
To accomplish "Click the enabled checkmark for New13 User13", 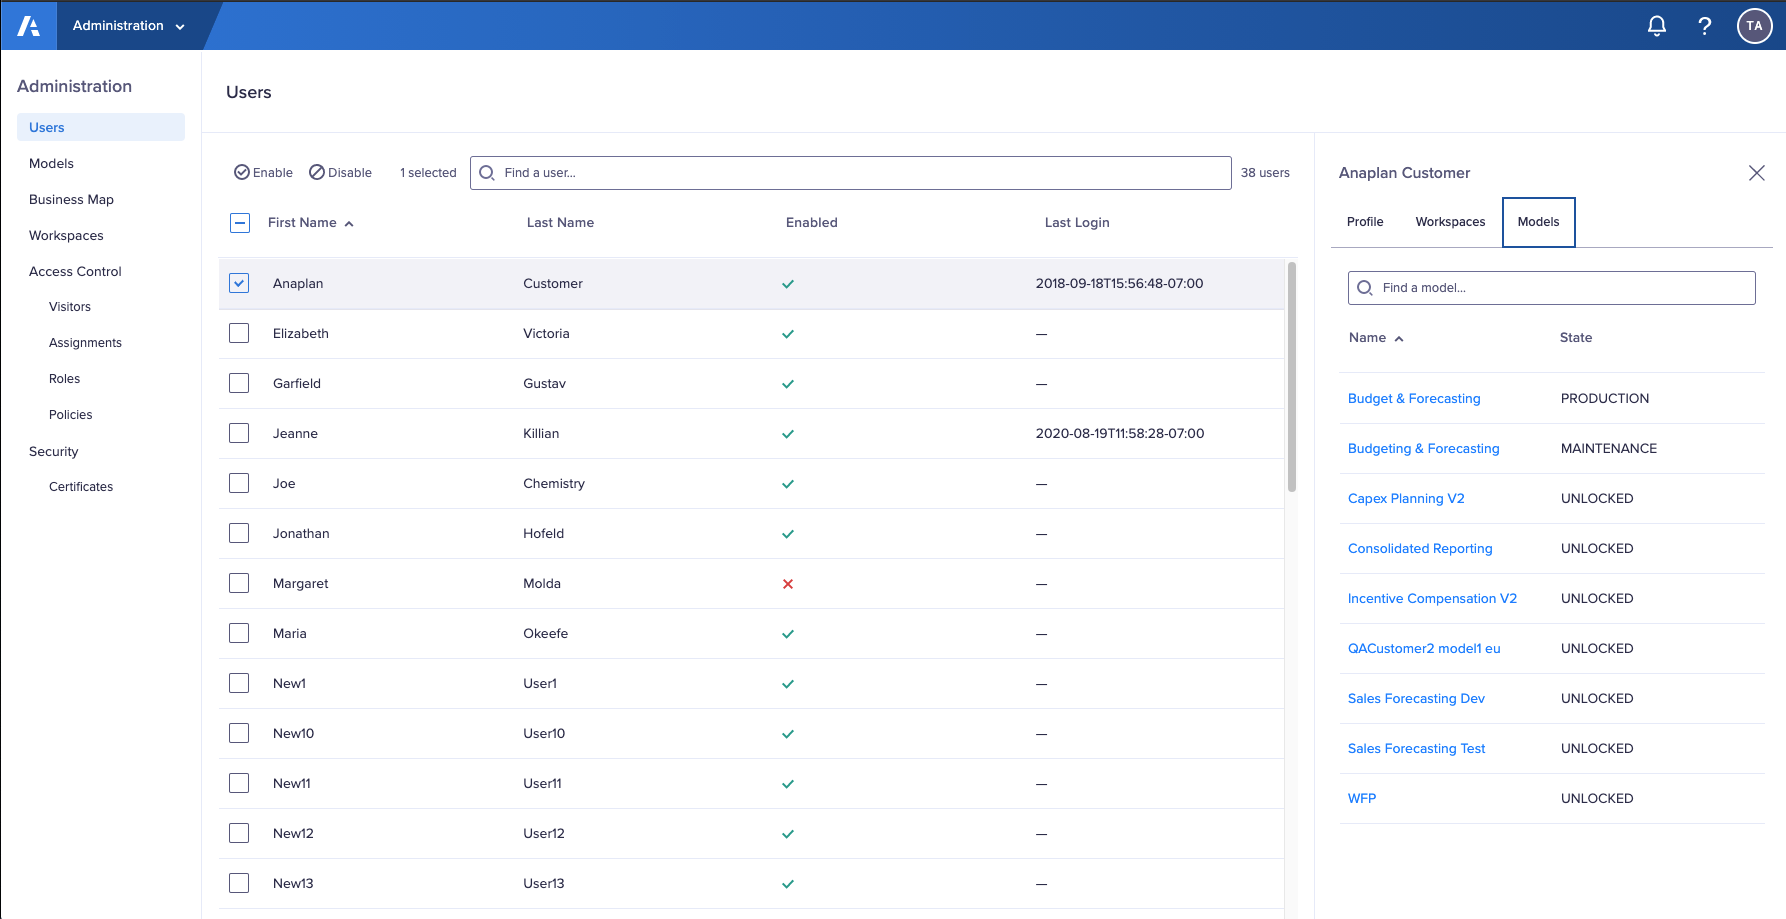I will 788,884.
